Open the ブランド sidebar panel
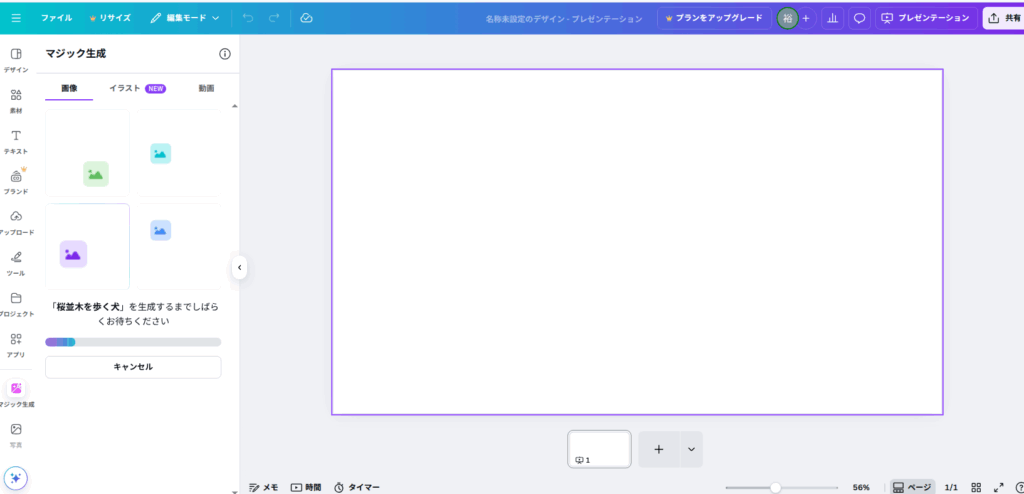 coord(16,182)
